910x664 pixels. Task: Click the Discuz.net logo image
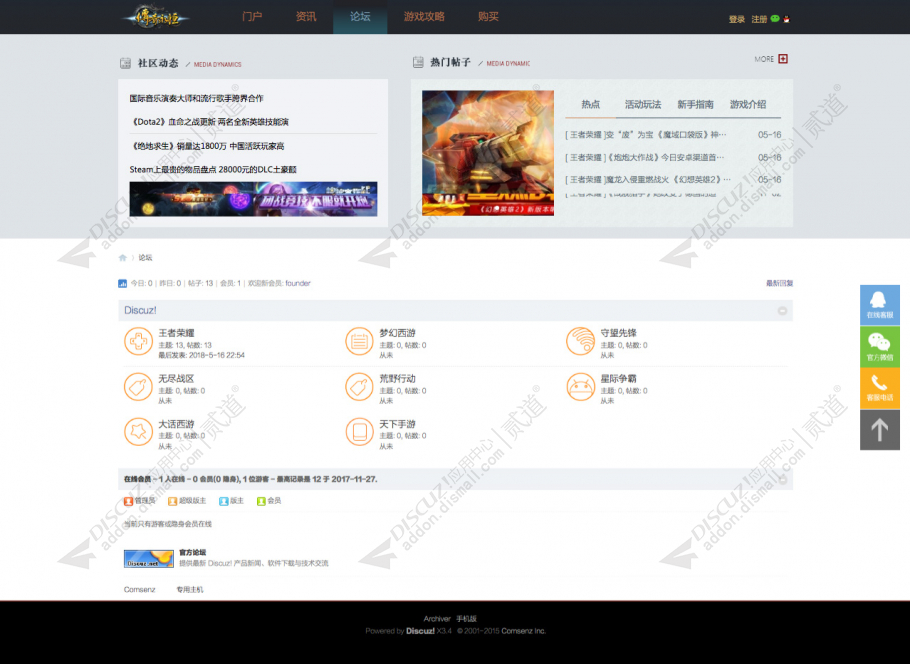[149, 558]
